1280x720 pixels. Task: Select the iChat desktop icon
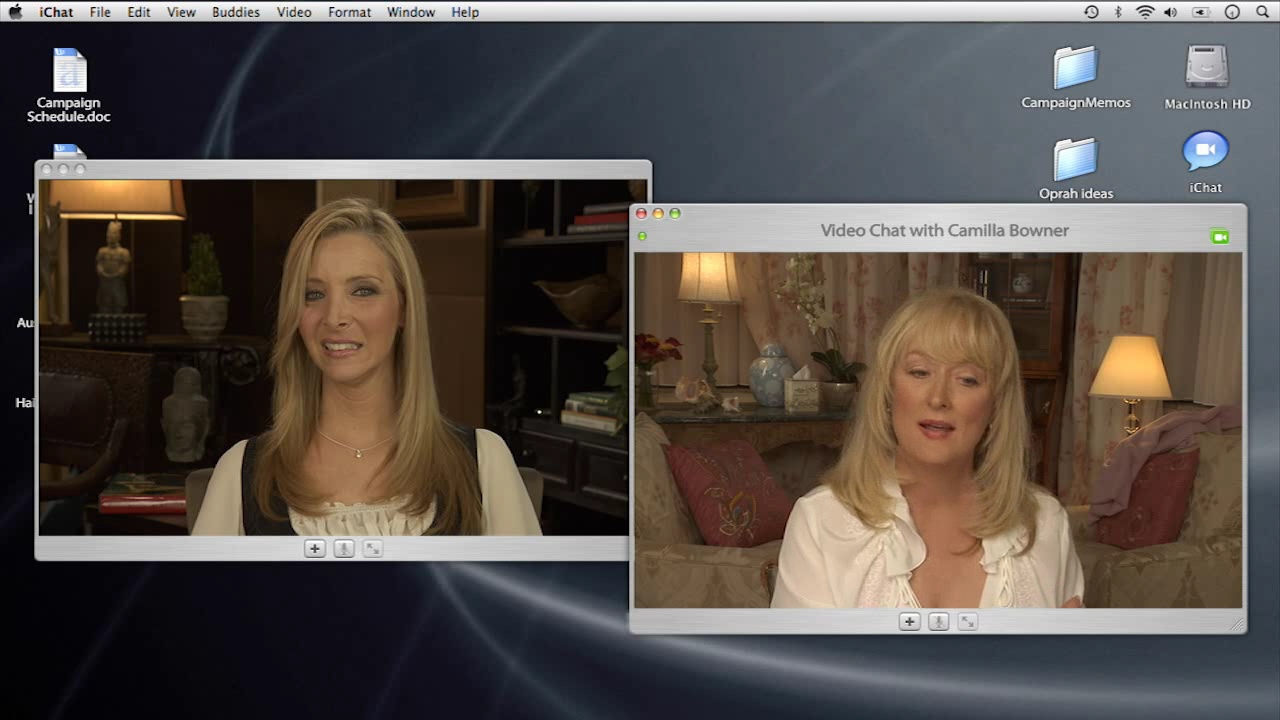1205,162
